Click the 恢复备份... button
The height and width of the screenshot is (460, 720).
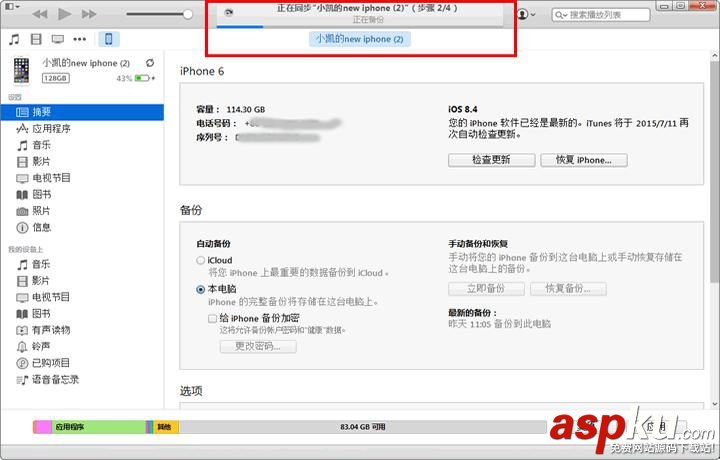click(x=568, y=289)
